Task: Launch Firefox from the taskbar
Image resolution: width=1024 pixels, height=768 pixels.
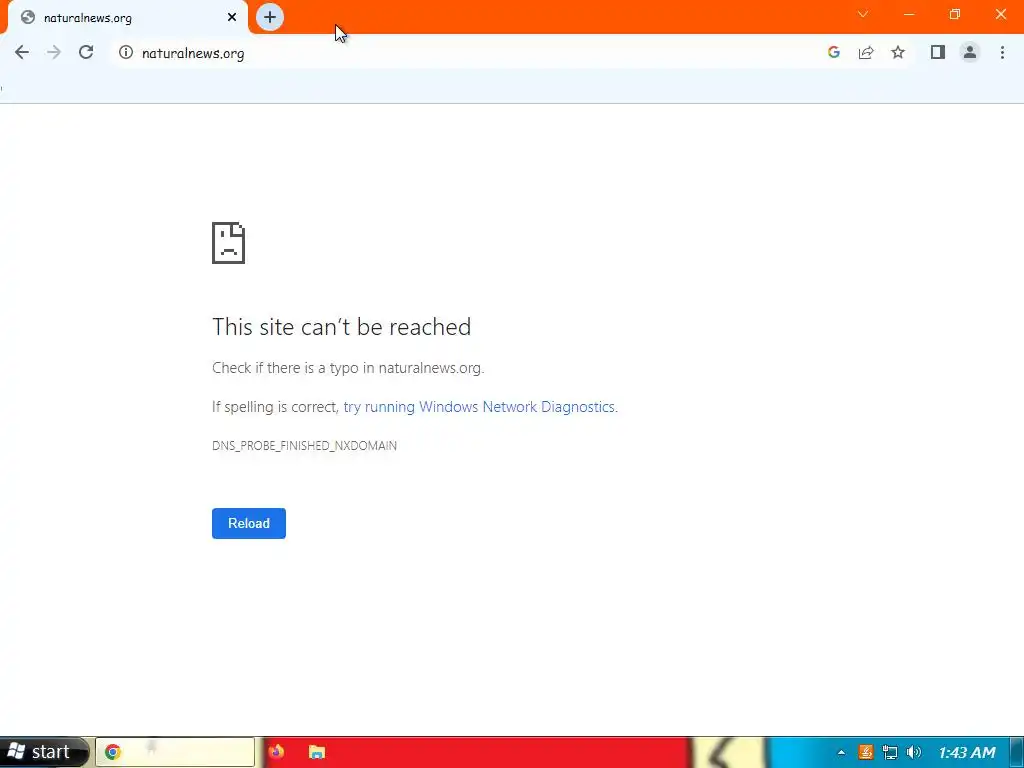Action: click(x=276, y=752)
